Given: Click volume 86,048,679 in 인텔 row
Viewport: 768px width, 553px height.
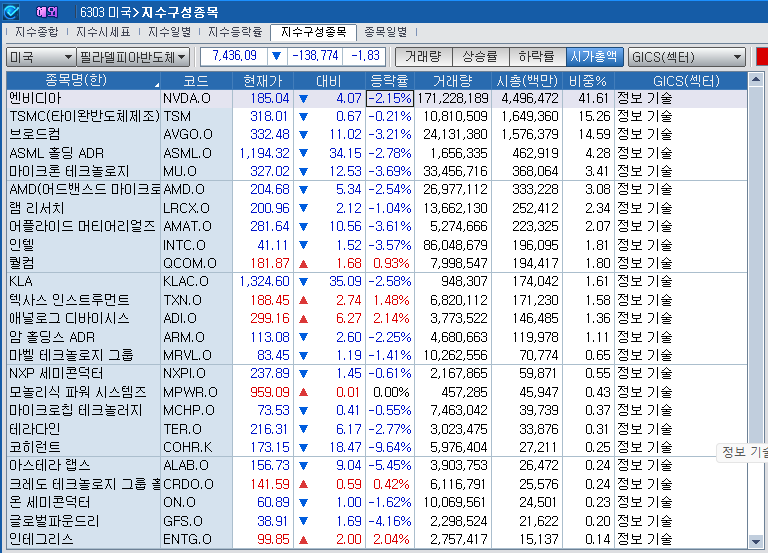Looking at the screenshot, I should [455, 245].
